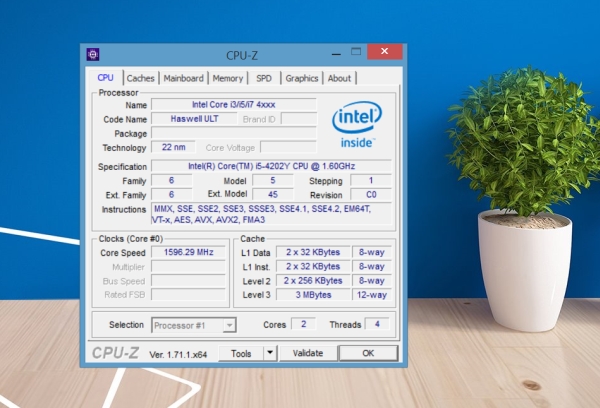This screenshot has width=600, height=408.
Task: Click the Name field 'Intel Core i3/i5/i7 4xxx'
Action: click(234, 104)
